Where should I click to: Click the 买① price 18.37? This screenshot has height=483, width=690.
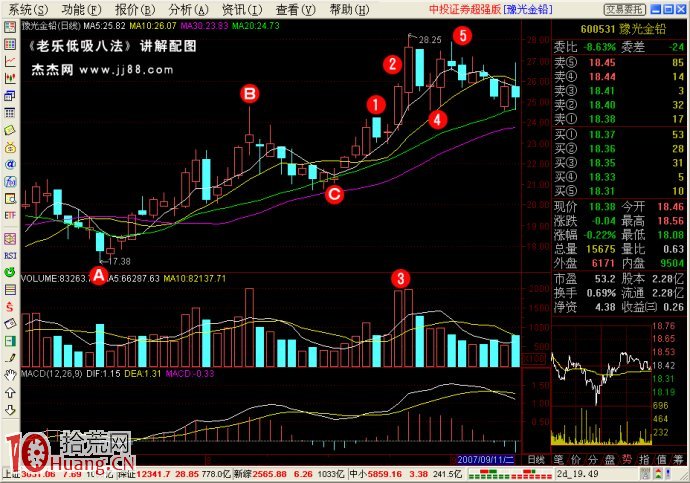[x=602, y=134]
